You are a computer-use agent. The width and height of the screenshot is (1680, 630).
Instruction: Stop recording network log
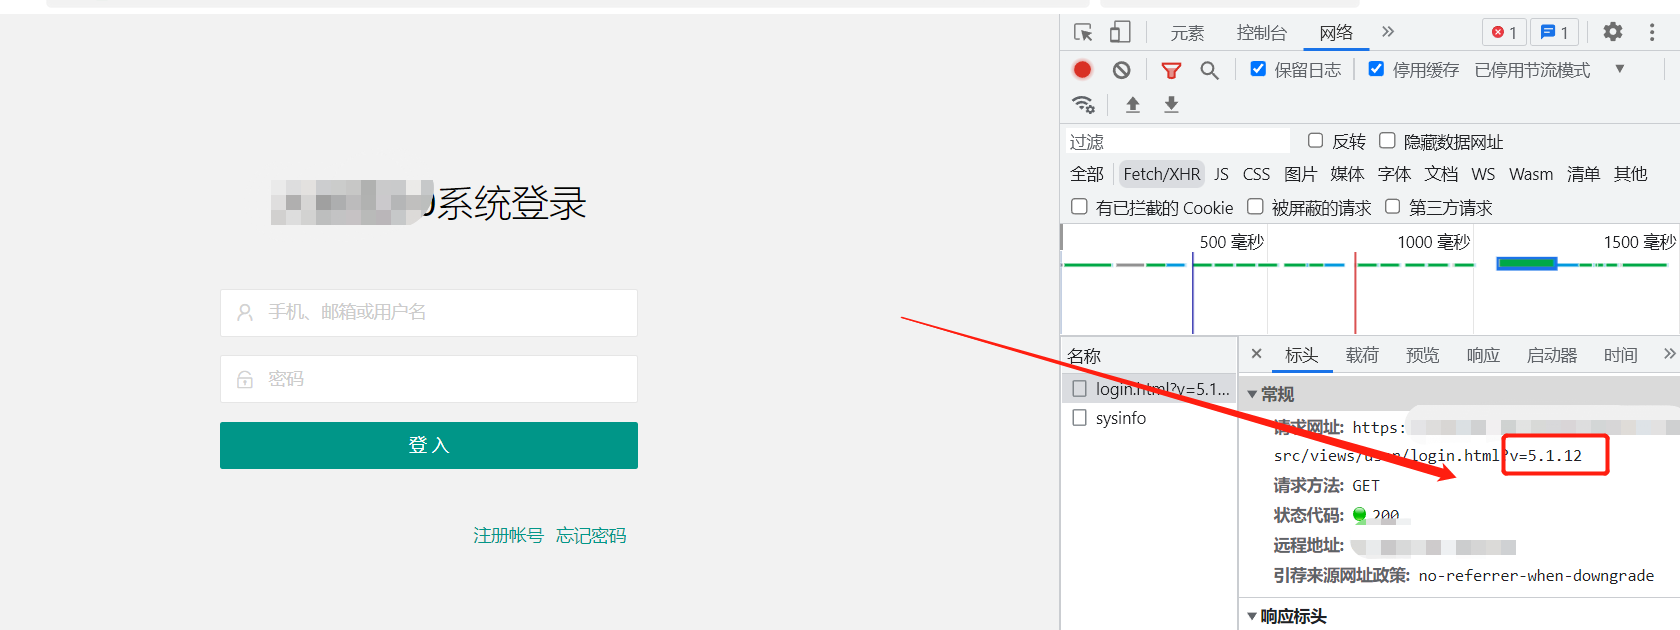coord(1082,70)
